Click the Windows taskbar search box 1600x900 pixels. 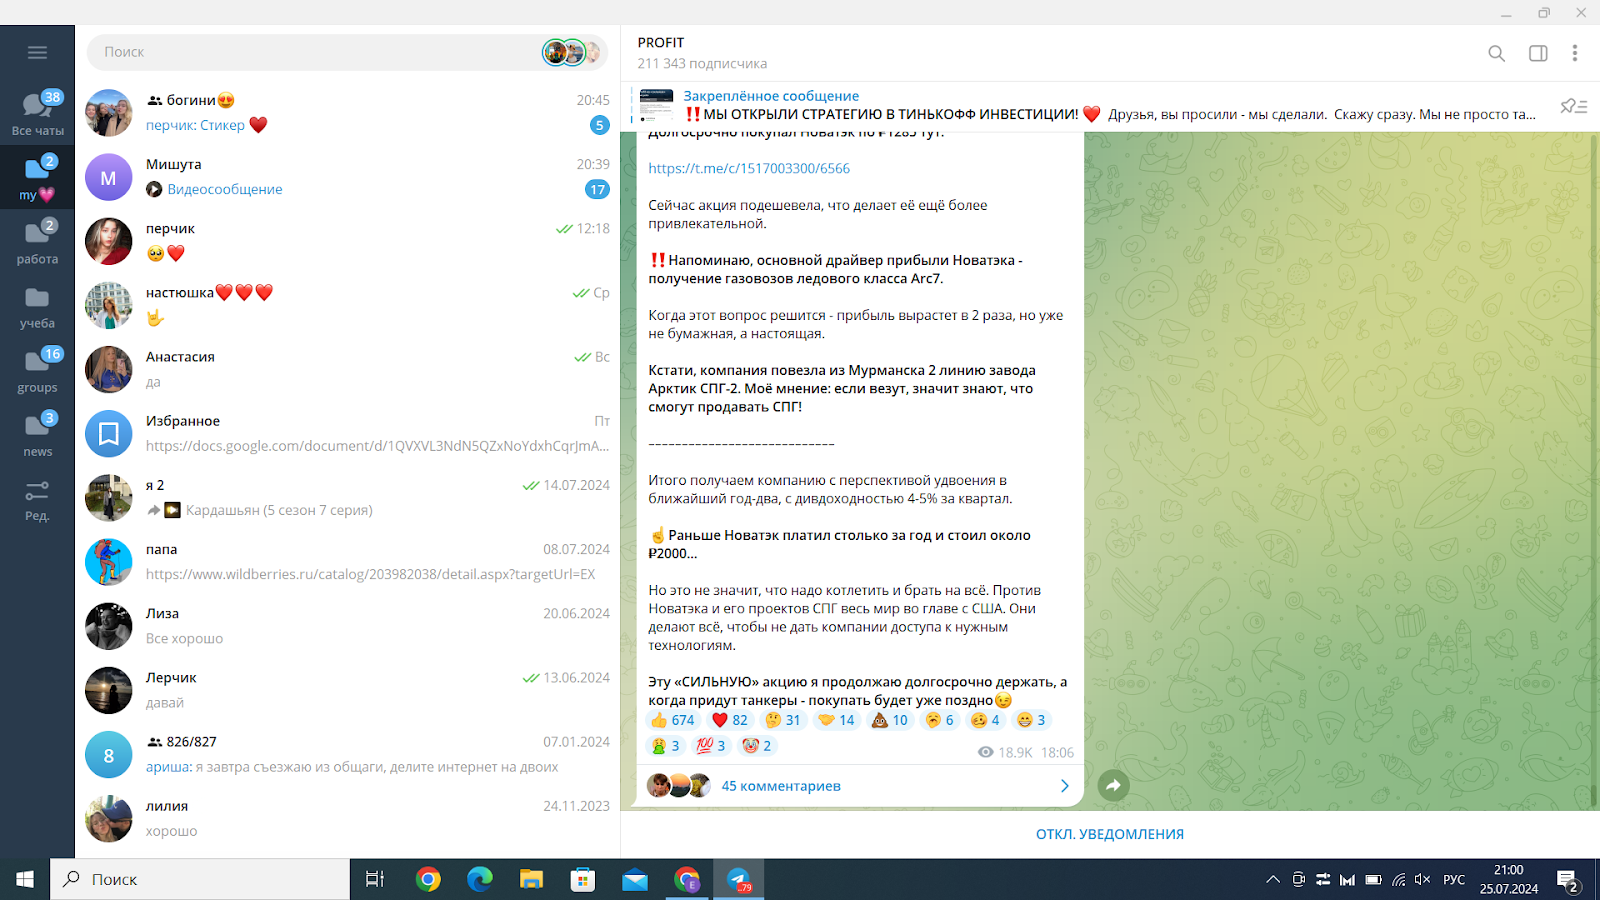pyautogui.click(x=200, y=879)
